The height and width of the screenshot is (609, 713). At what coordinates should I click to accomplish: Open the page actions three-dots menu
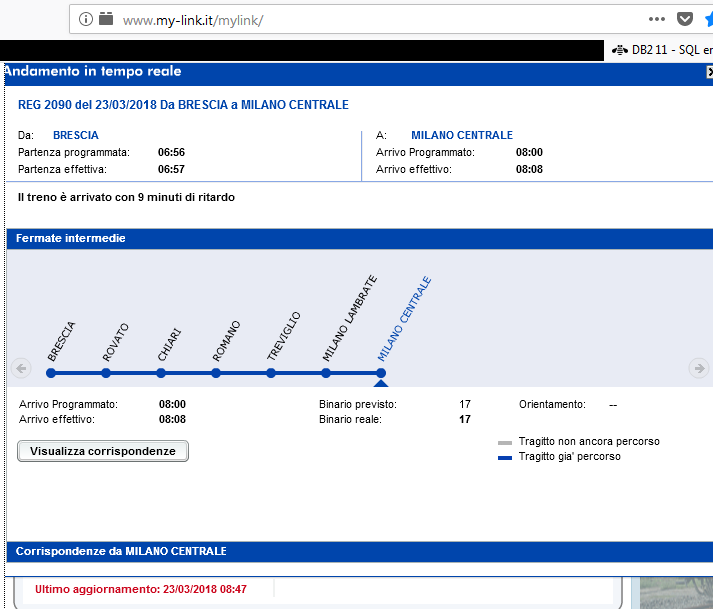(x=657, y=19)
